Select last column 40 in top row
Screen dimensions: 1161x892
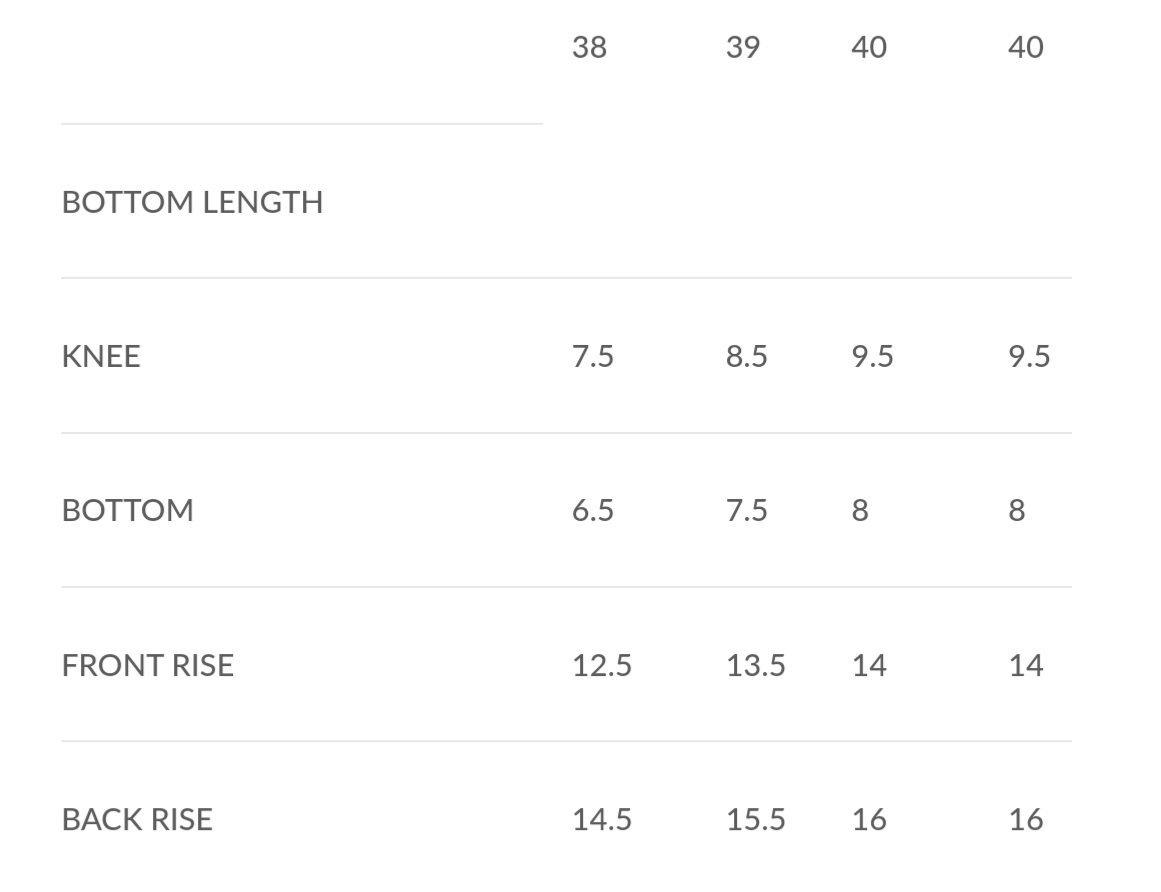click(x=1026, y=47)
